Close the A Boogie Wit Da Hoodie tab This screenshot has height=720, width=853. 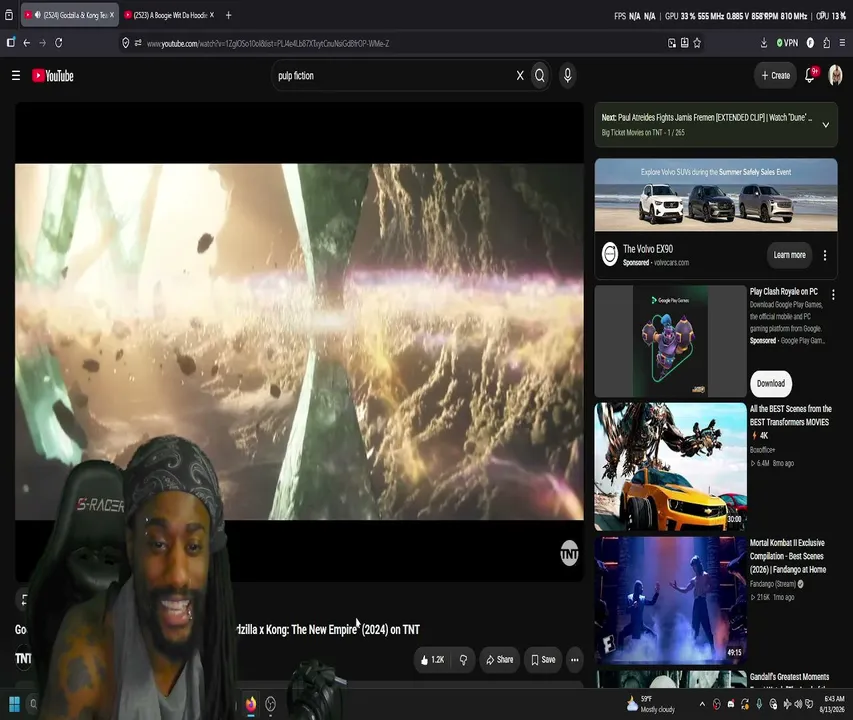pyautogui.click(x=212, y=15)
